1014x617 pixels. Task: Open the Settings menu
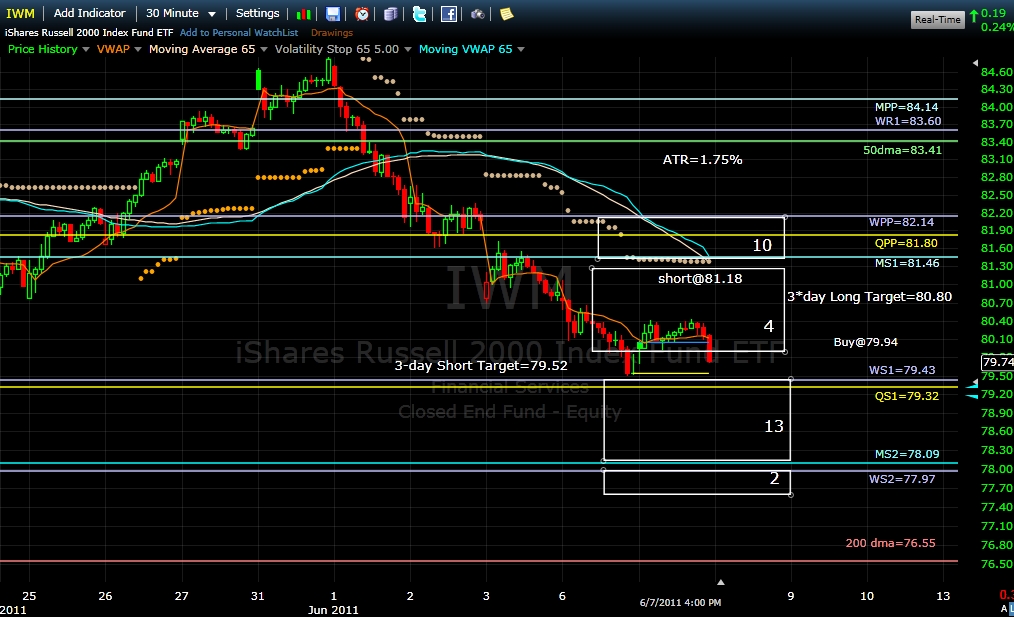[x=257, y=13]
